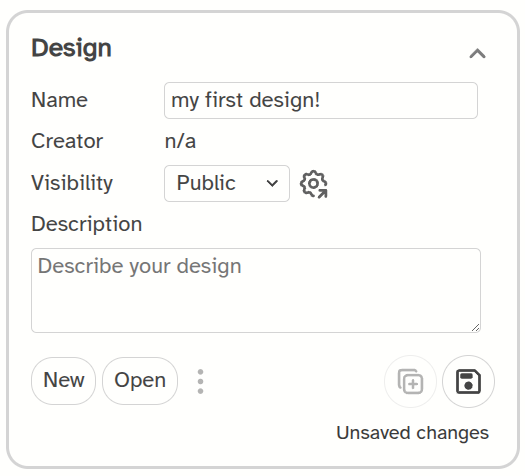Click the Description label
The height and width of the screenshot is (476, 525).
(87, 224)
